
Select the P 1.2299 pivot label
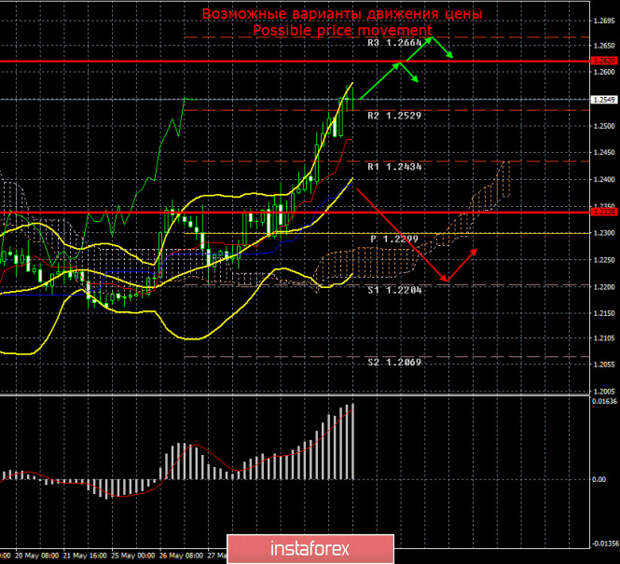[397, 239]
